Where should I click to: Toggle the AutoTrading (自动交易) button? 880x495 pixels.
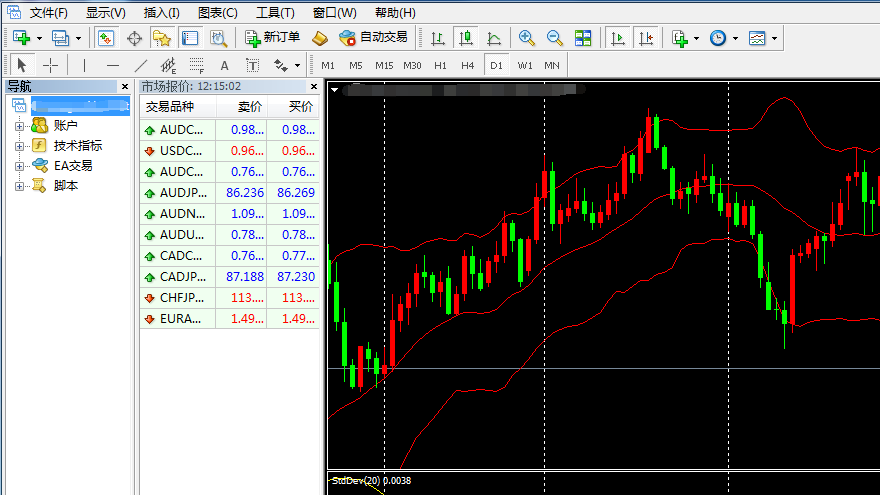click(373, 38)
